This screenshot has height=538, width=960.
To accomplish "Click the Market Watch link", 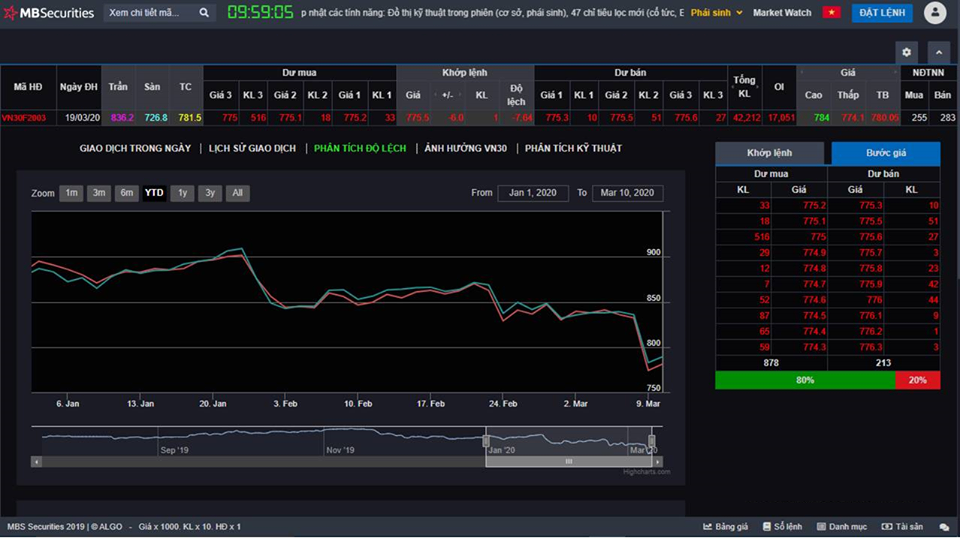I will coord(782,12).
